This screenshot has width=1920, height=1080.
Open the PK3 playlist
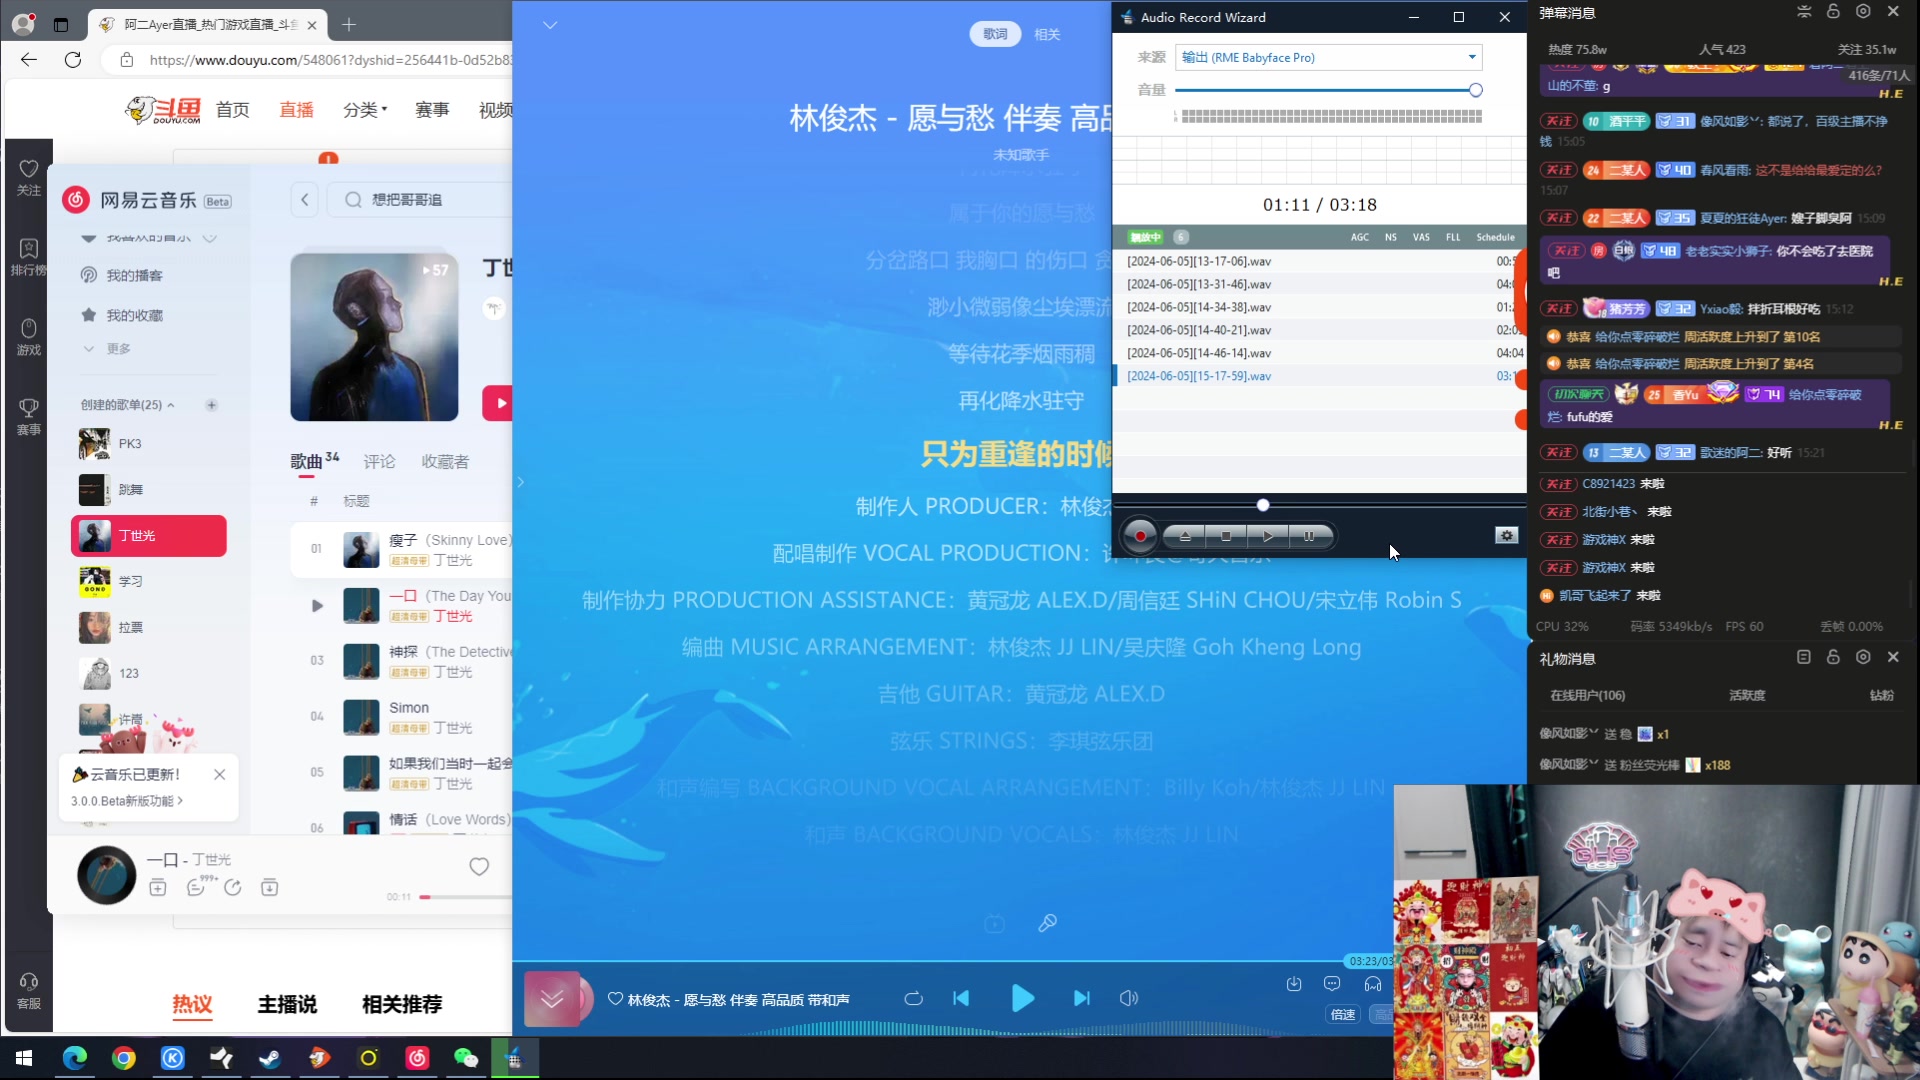(x=149, y=443)
